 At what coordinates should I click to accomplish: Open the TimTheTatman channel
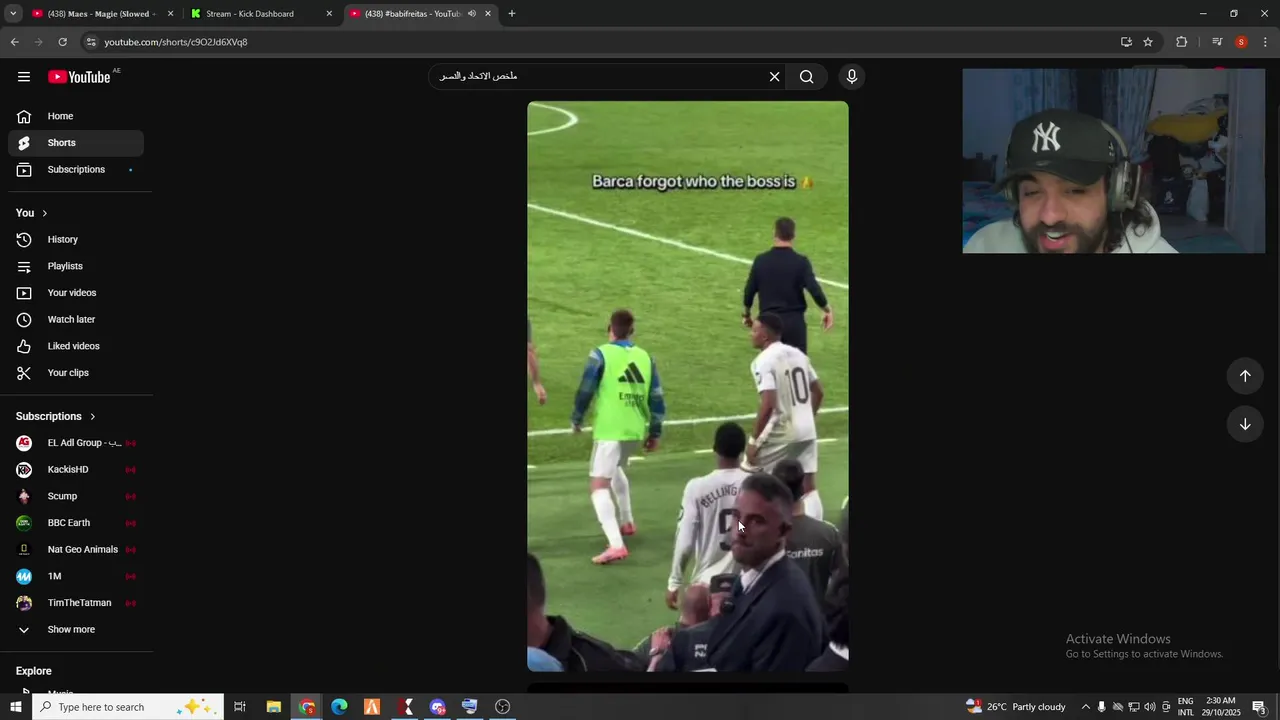(x=76, y=603)
